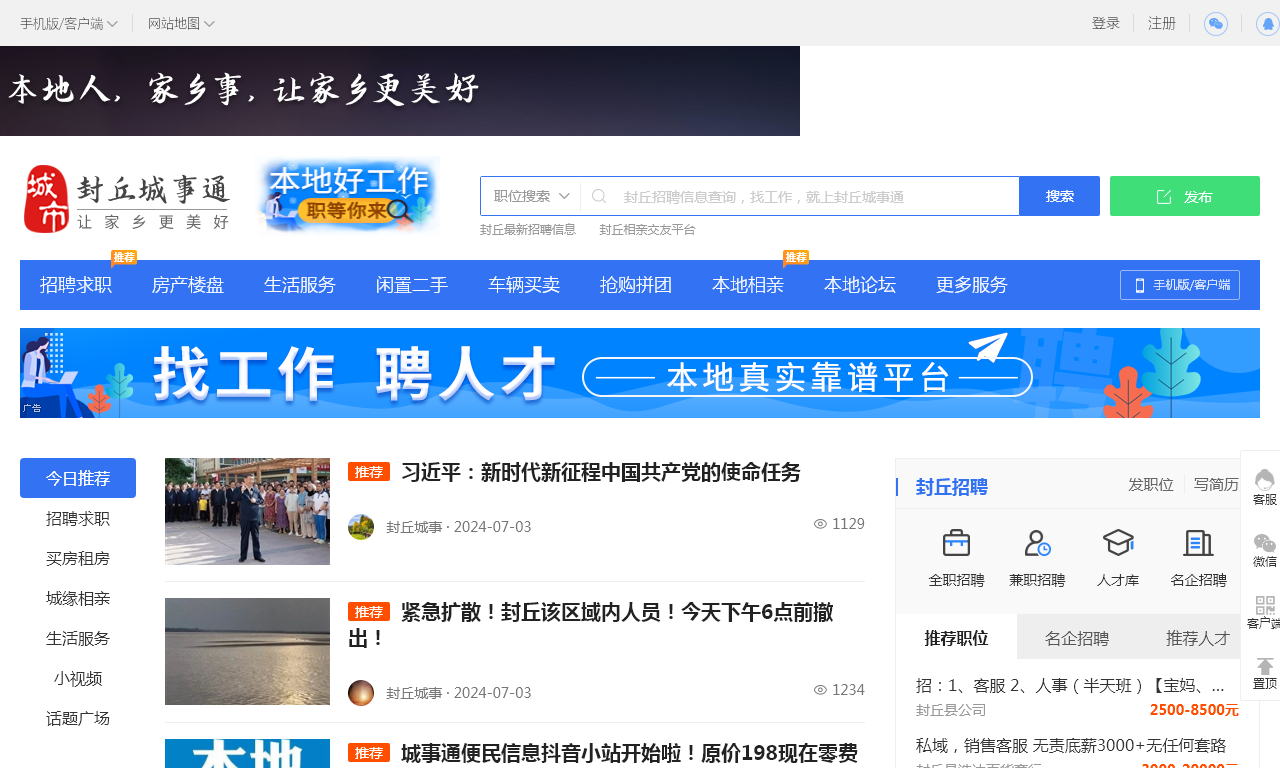This screenshot has width=1280, height=768.
Task: Click thumbnail of Xi Jinping article
Action: (x=247, y=511)
